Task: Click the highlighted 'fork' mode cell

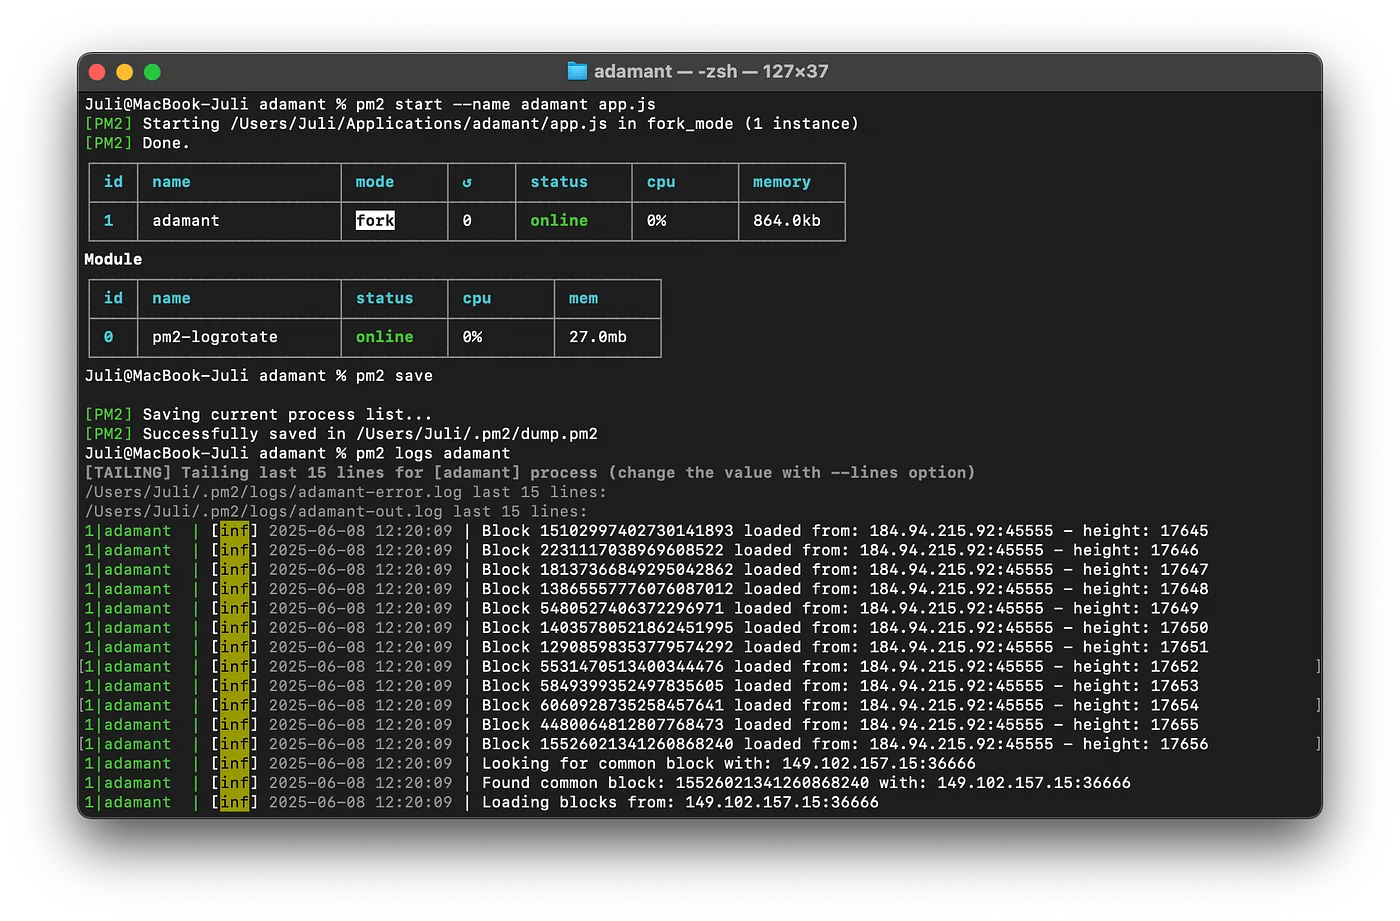Action: (375, 220)
